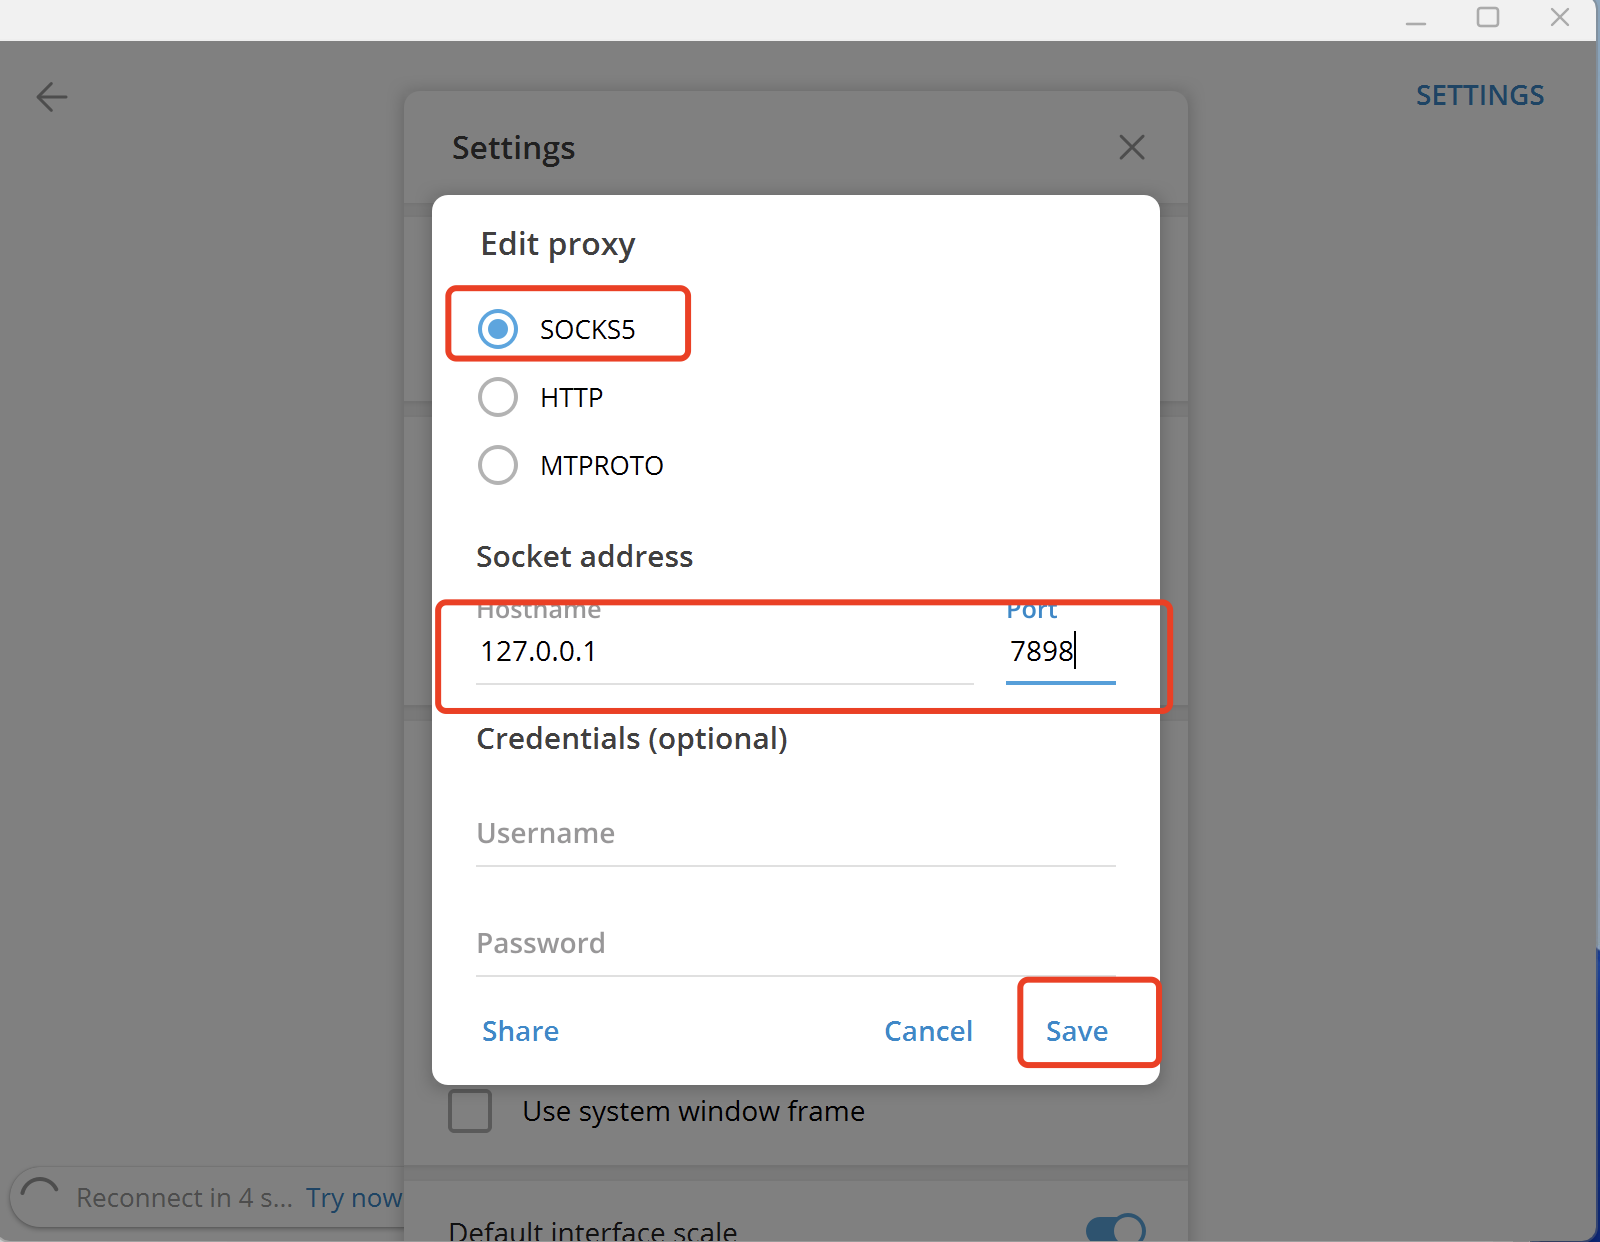Click the Password credentials field
The image size is (1600, 1242).
tap(795, 944)
